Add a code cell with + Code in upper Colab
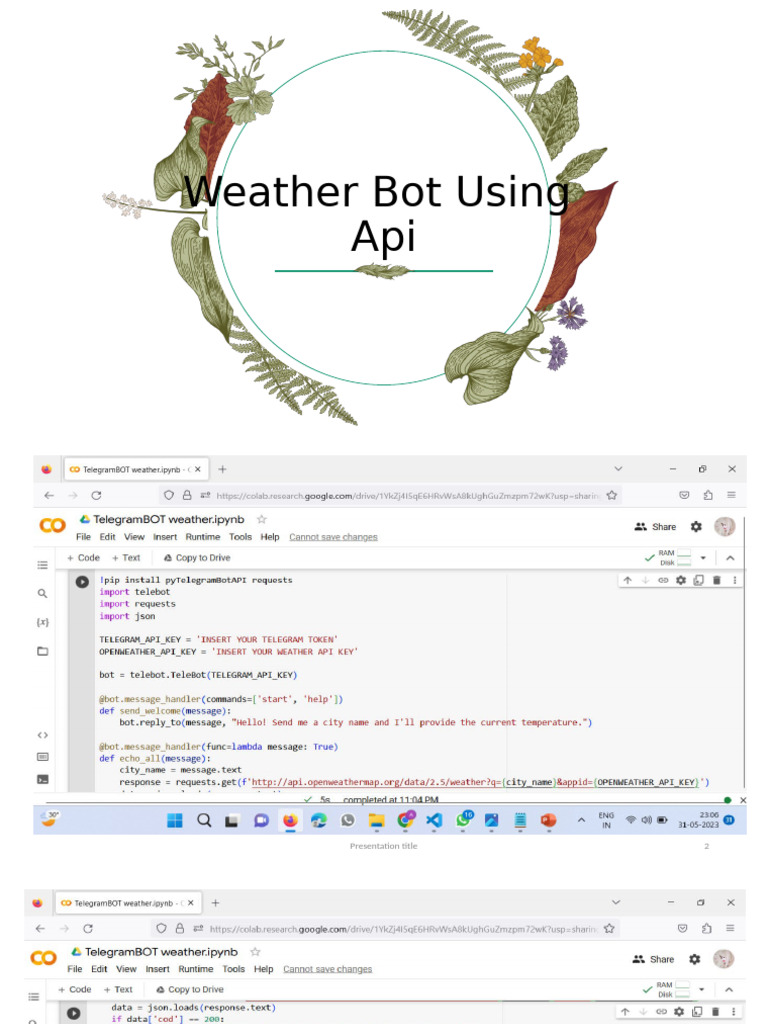 coord(84,558)
